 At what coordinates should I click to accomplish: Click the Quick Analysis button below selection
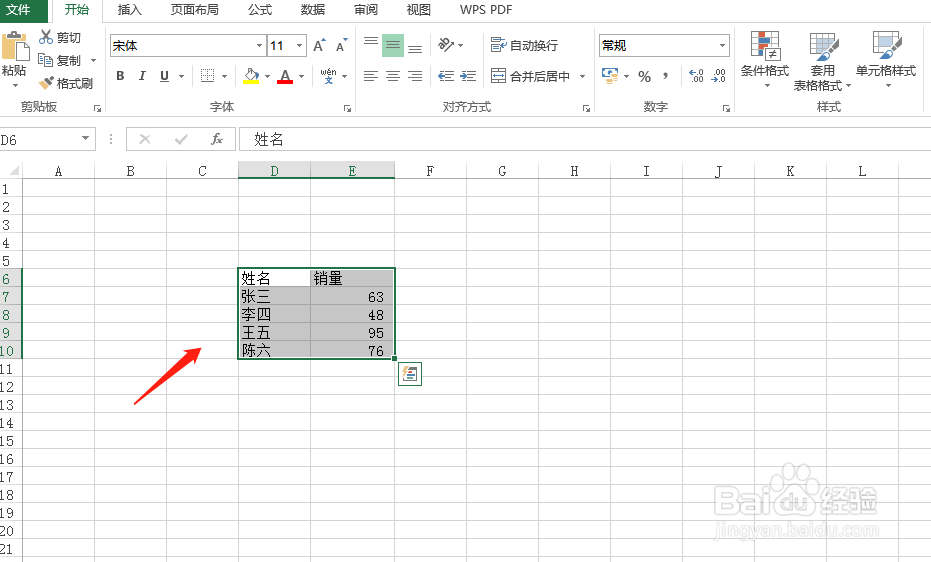coord(410,374)
